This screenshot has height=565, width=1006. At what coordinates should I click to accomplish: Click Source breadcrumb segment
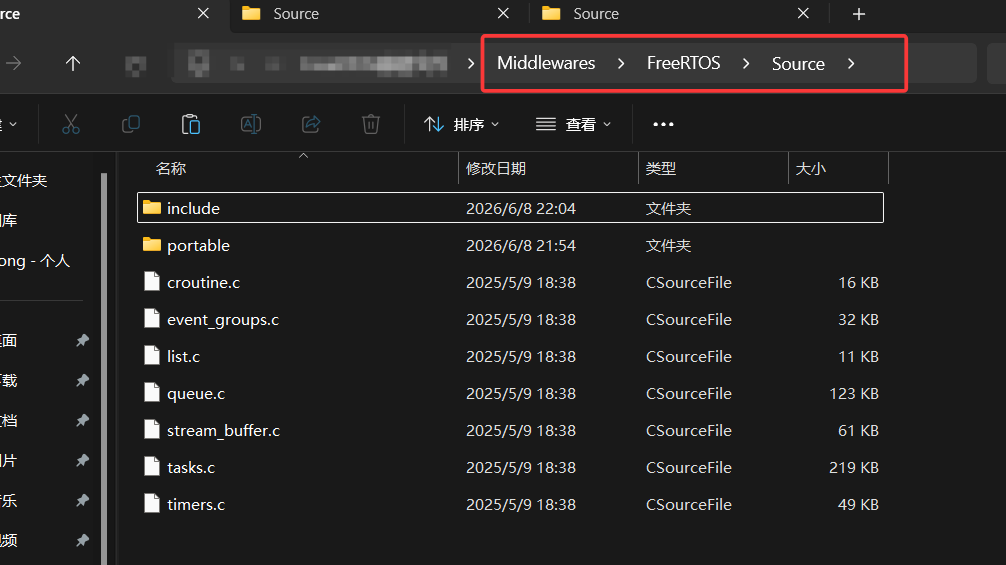coord(798,63)
